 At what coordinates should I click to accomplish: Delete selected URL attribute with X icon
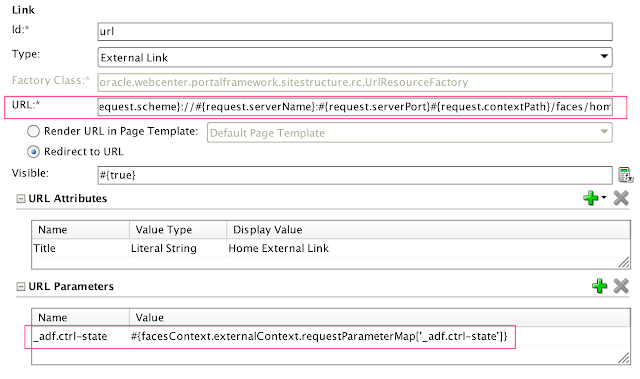point(621,198)
